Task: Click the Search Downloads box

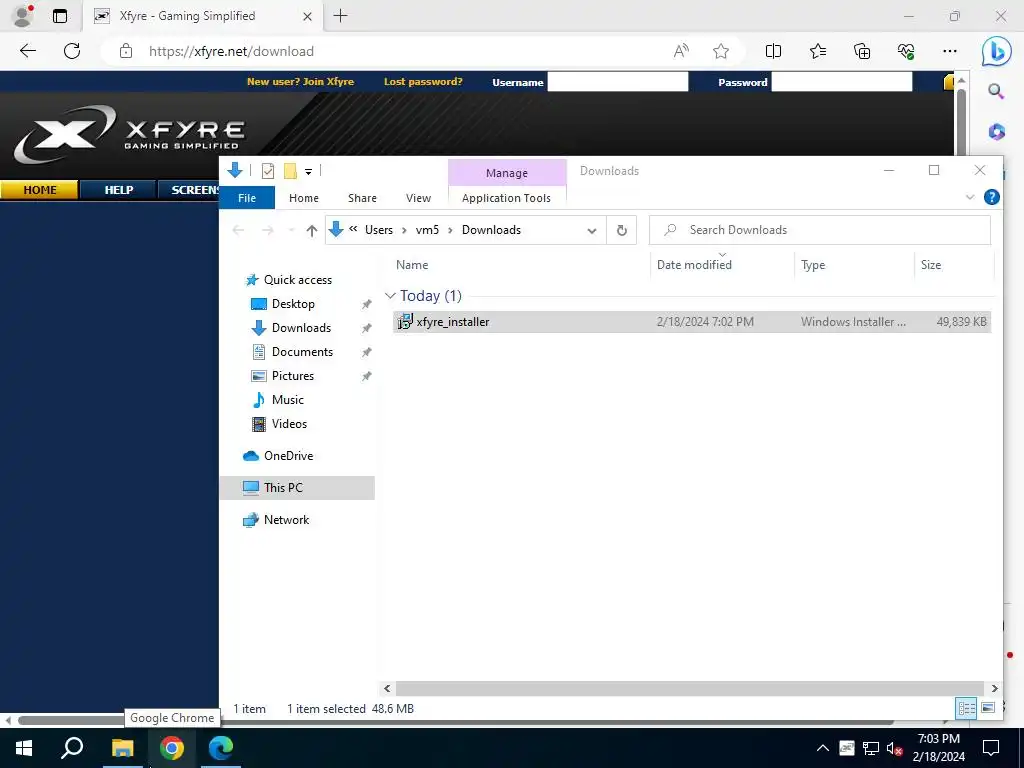Action: pyautogui.click(x=820, y=230)
